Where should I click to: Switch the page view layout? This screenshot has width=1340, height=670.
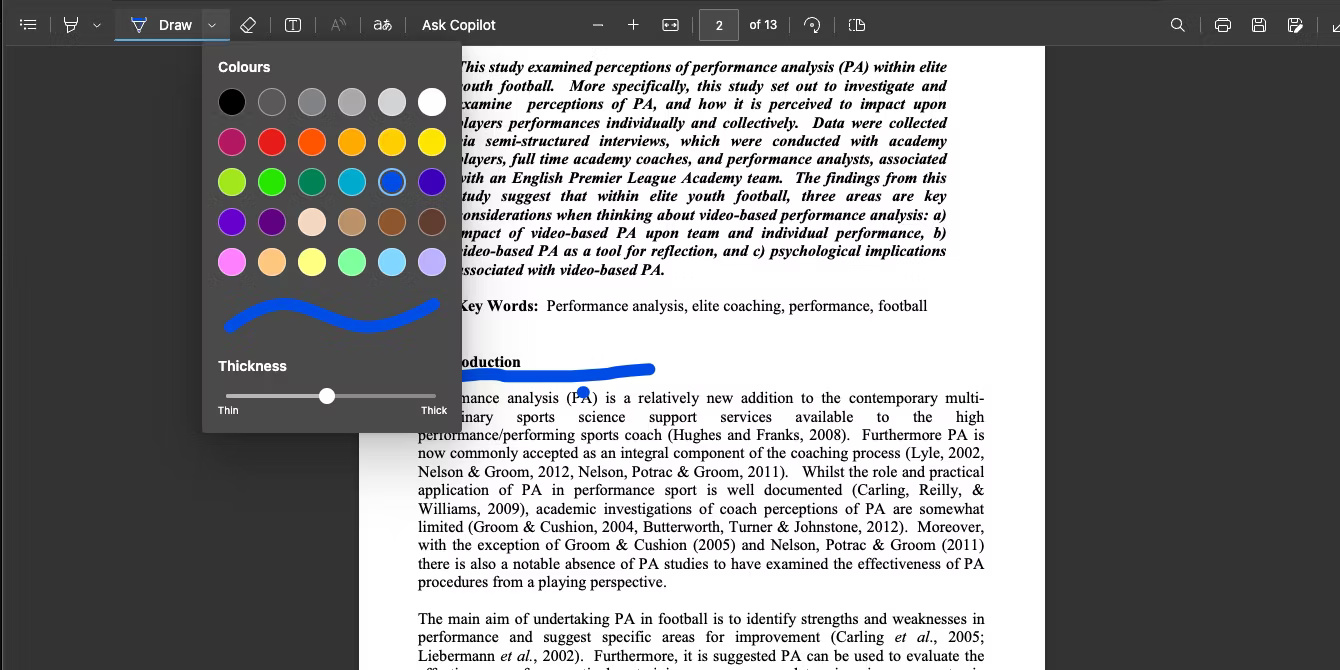click(x=856, y=24)
